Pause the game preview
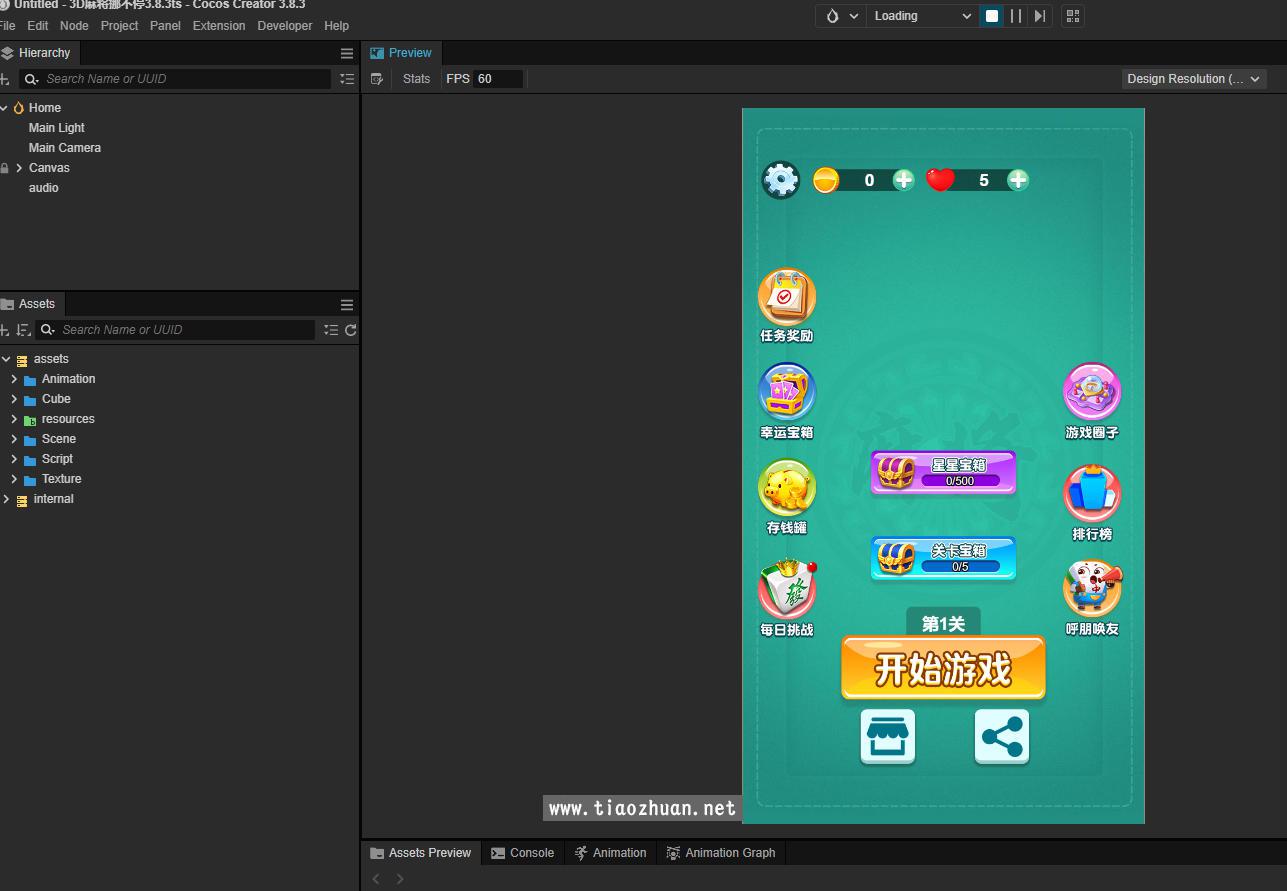1287x891 pixels. click(1016, 16)
